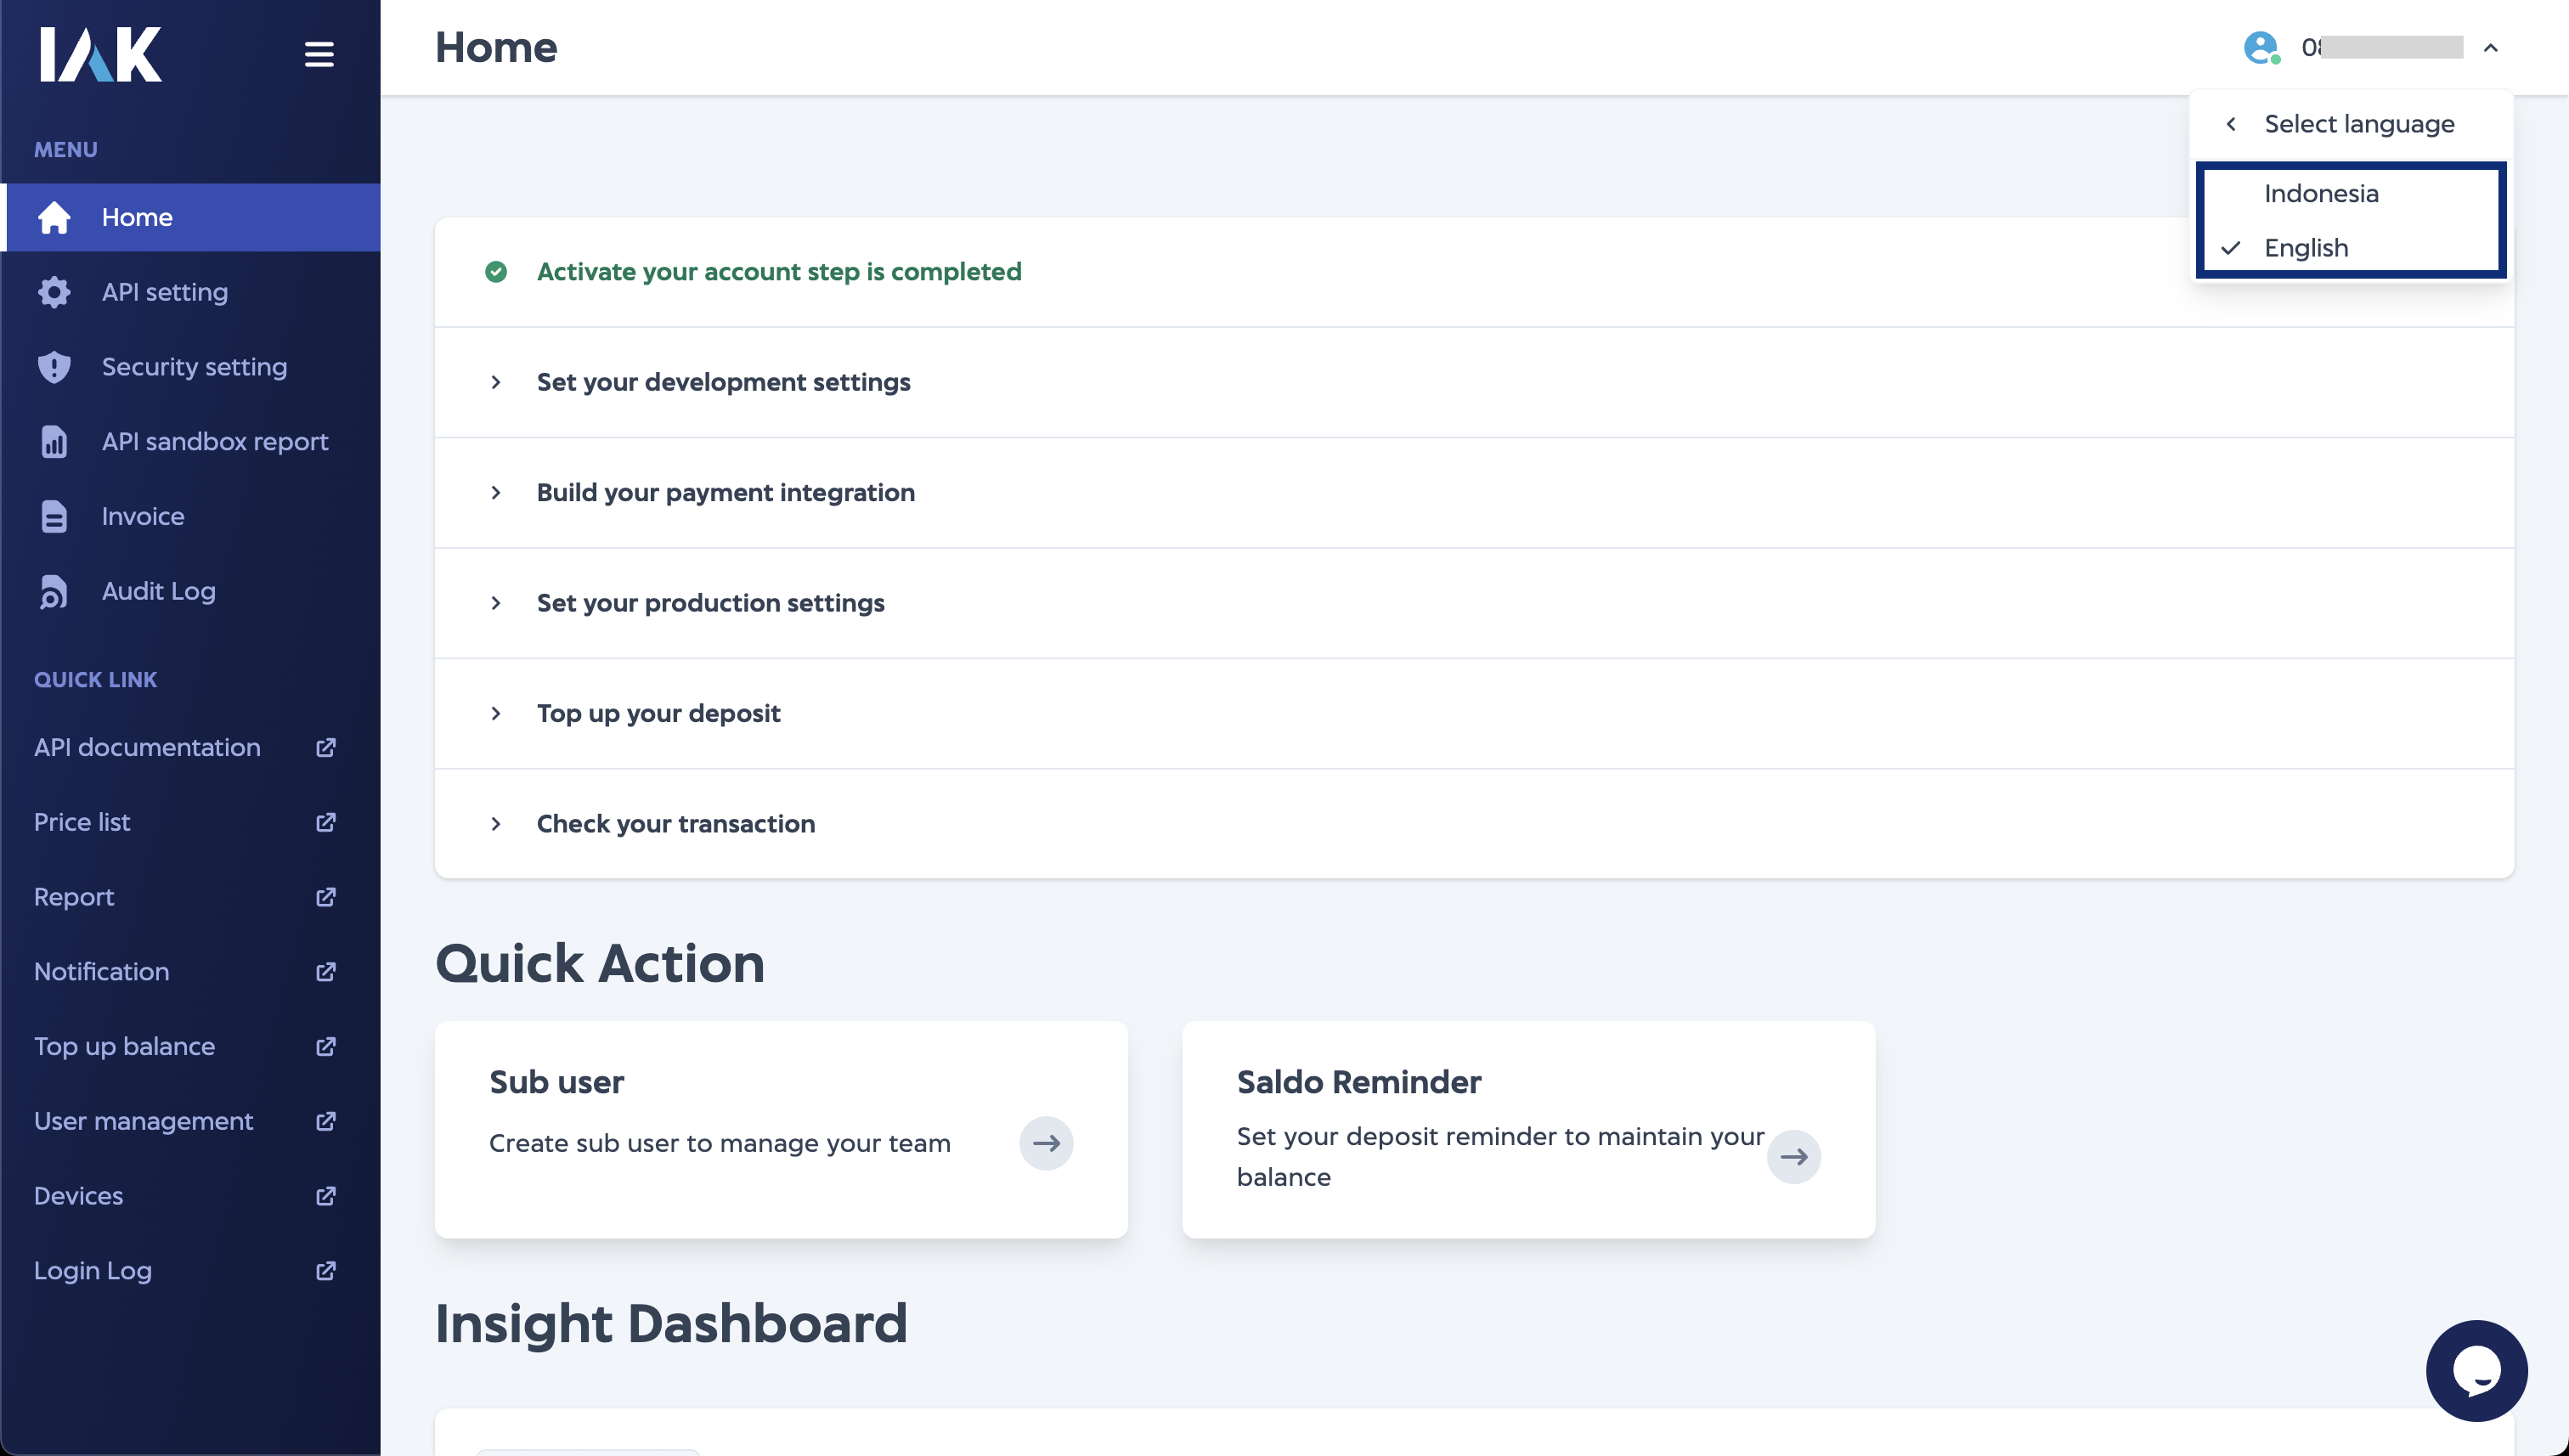Open the Audit Log page

coord(158,591)
